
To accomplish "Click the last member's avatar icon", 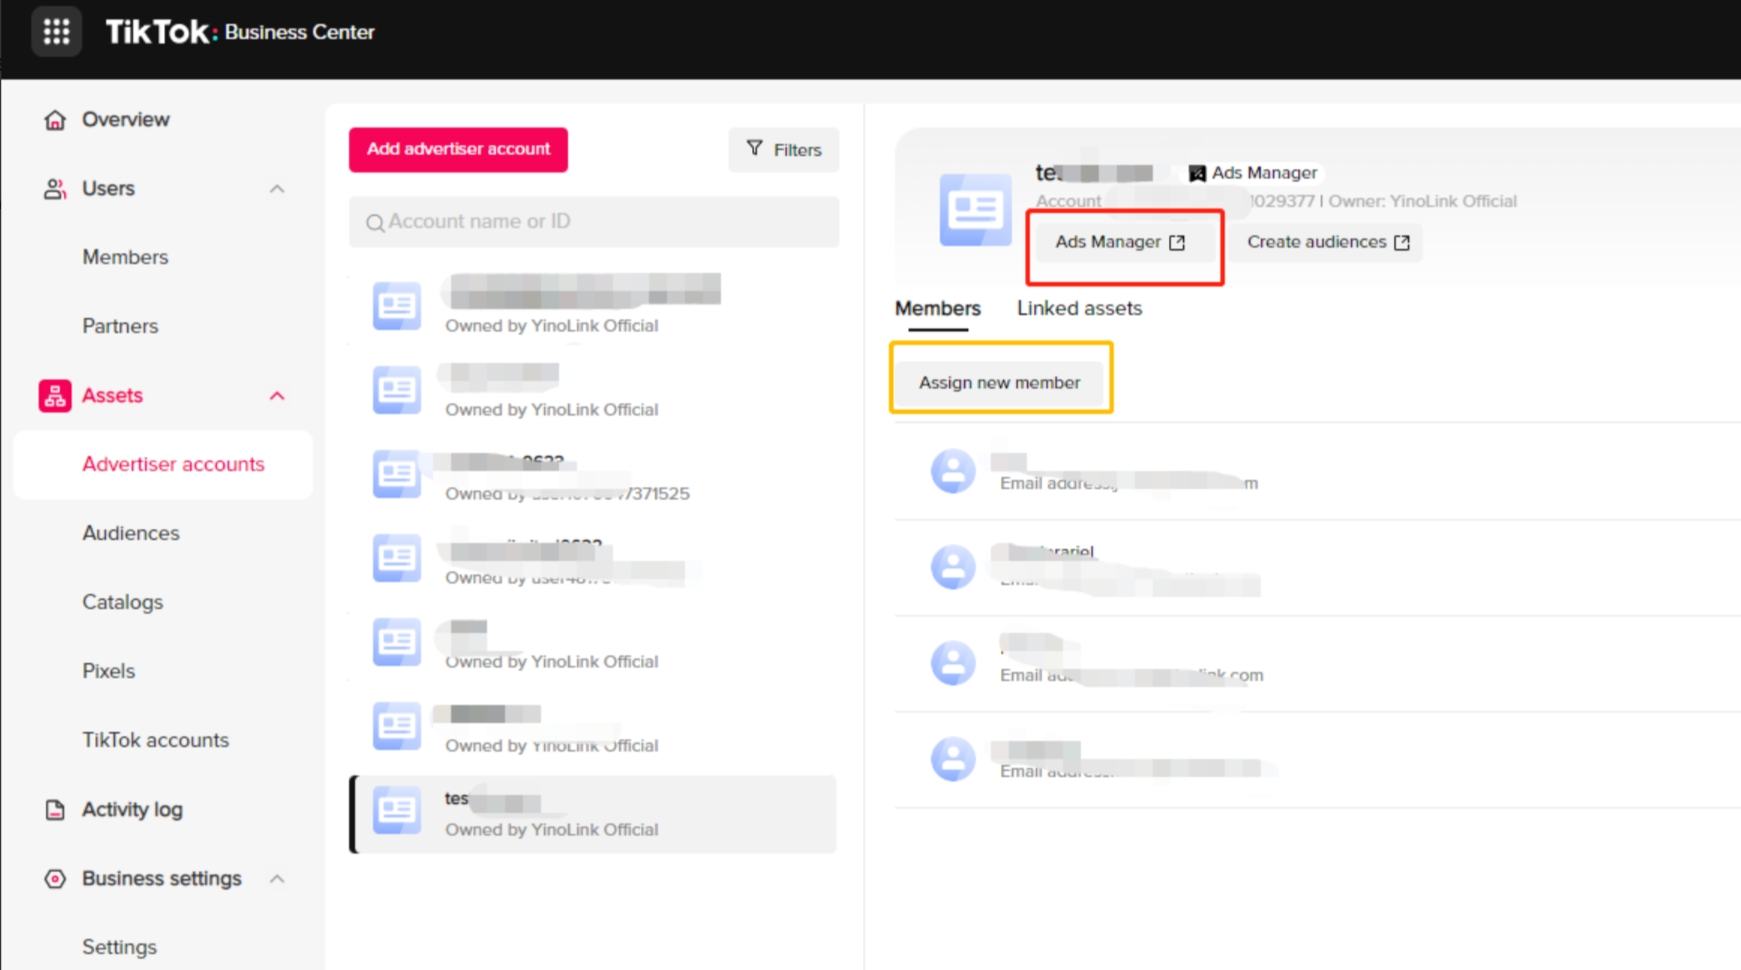I will 953,759.
